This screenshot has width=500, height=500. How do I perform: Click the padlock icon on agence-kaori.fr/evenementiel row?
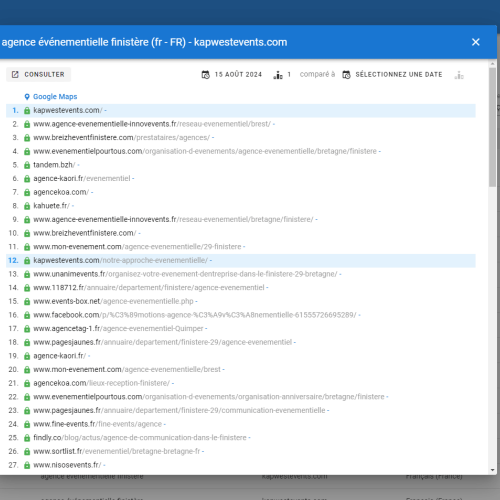[27, 179]
